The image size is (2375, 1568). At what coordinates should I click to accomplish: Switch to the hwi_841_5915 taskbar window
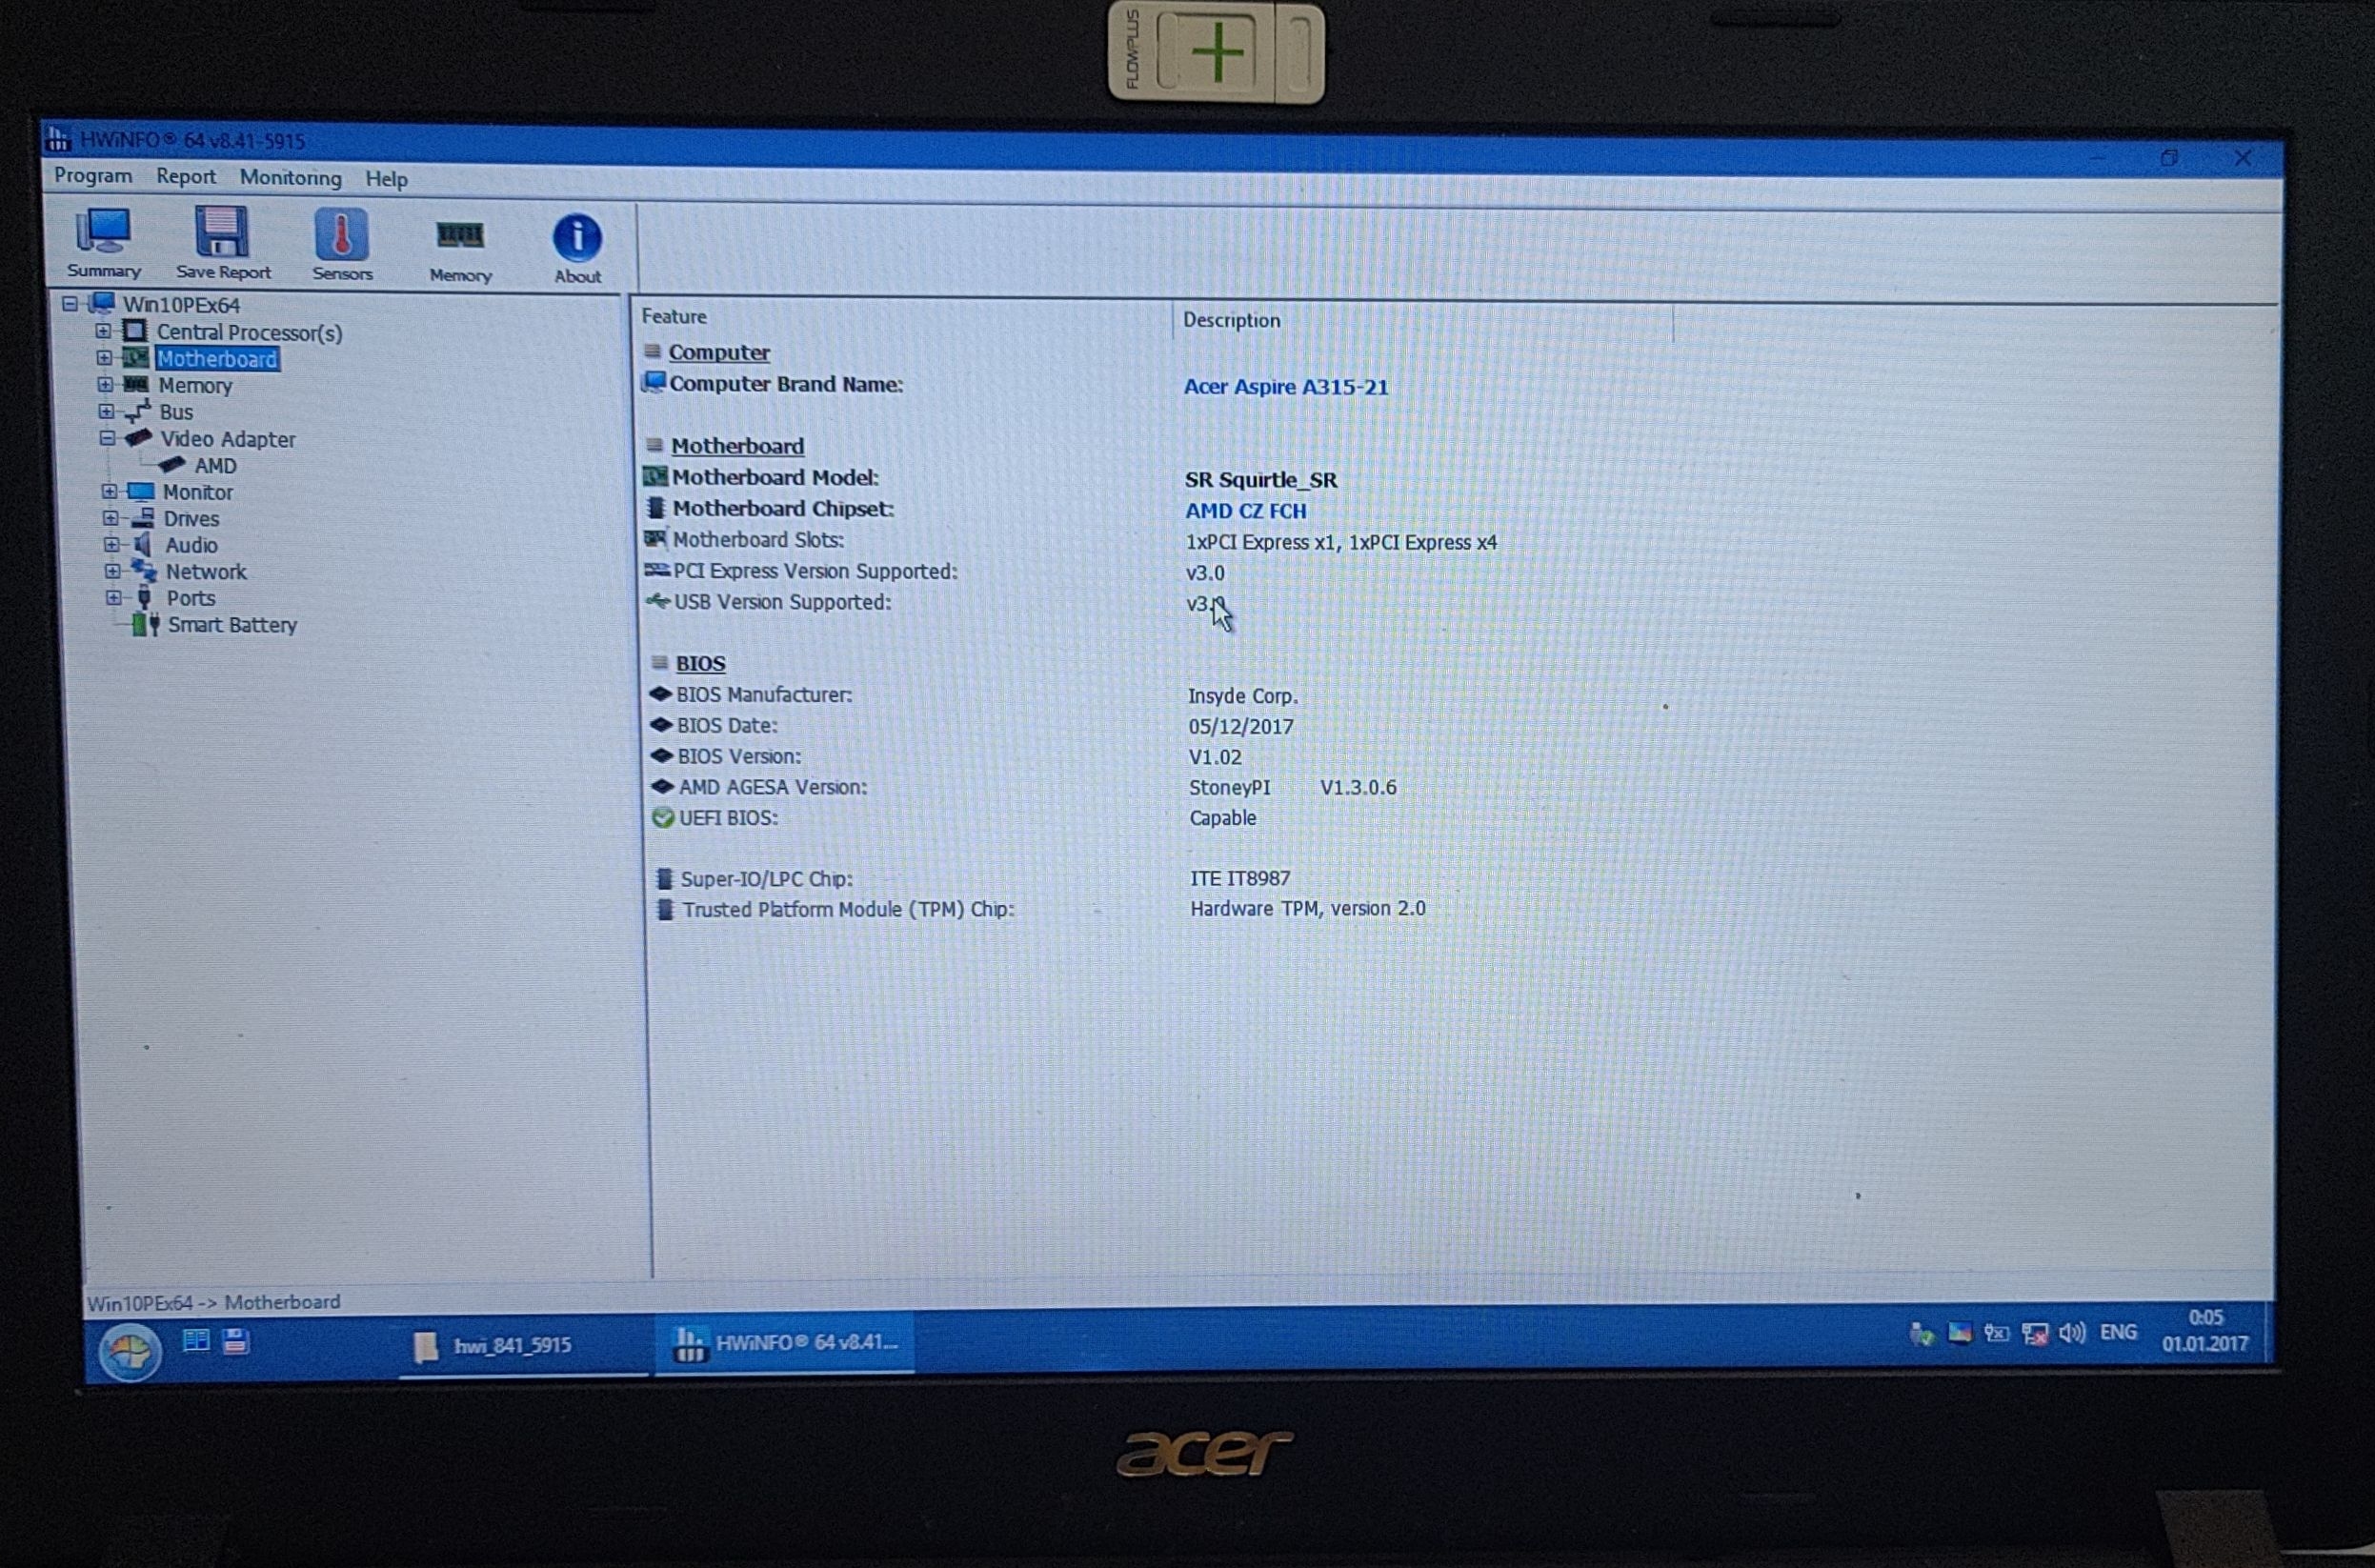[x=526, y=1345]
